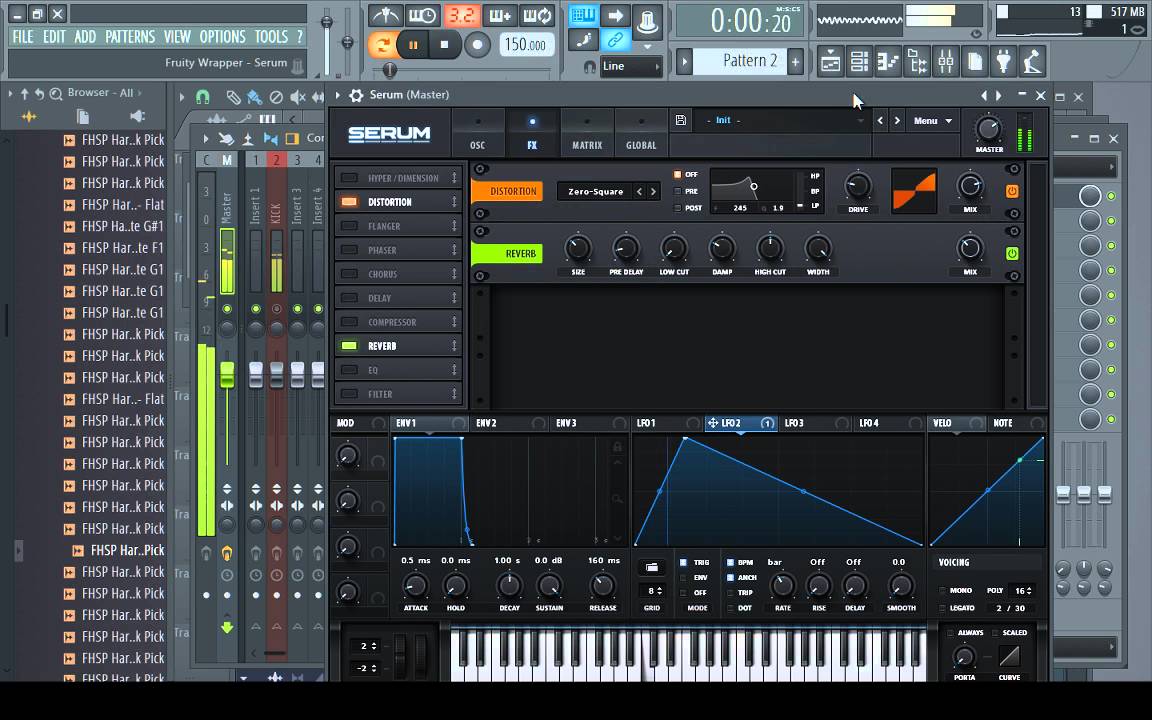Click the main snap magnet icon
Viewport: 1152px width, 720px height.
coord(589,66)
